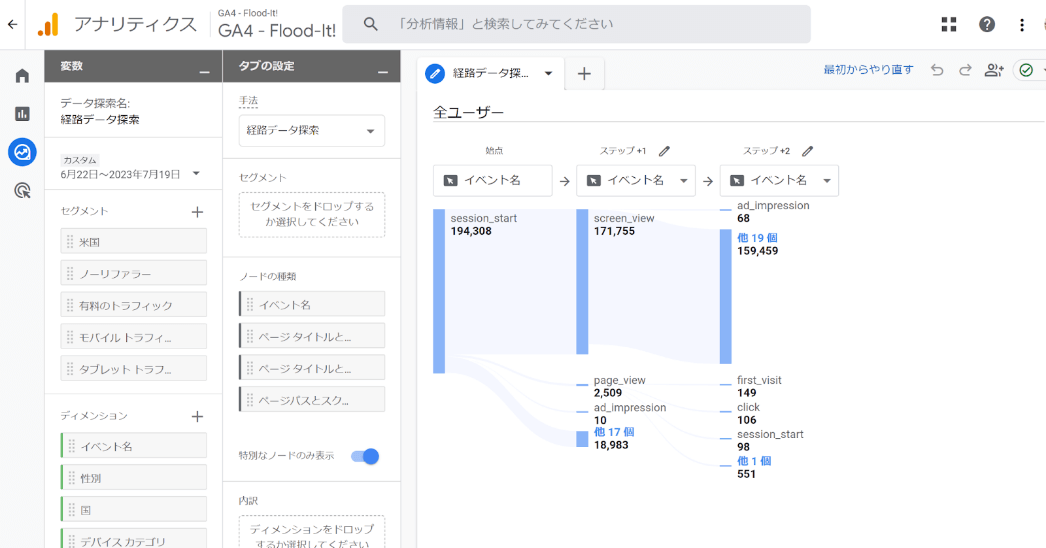
Task: Select the タブレット トラフ... segment
Action: 133,368
